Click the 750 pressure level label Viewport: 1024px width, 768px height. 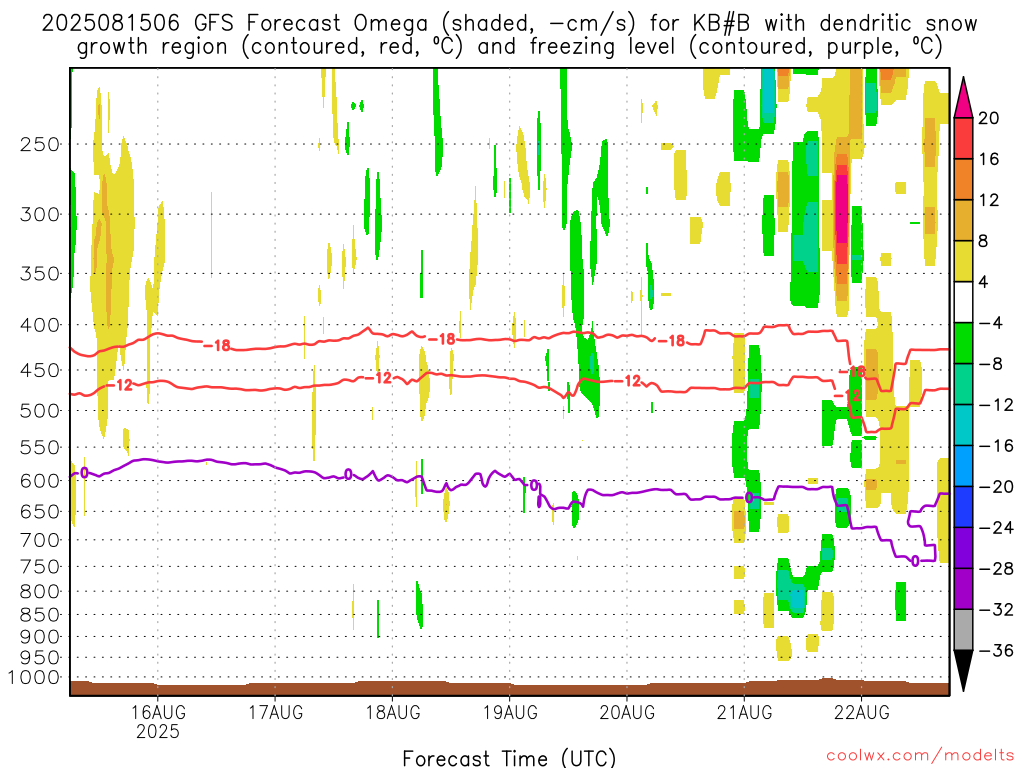pyautogui.click(x=40, y=567)
